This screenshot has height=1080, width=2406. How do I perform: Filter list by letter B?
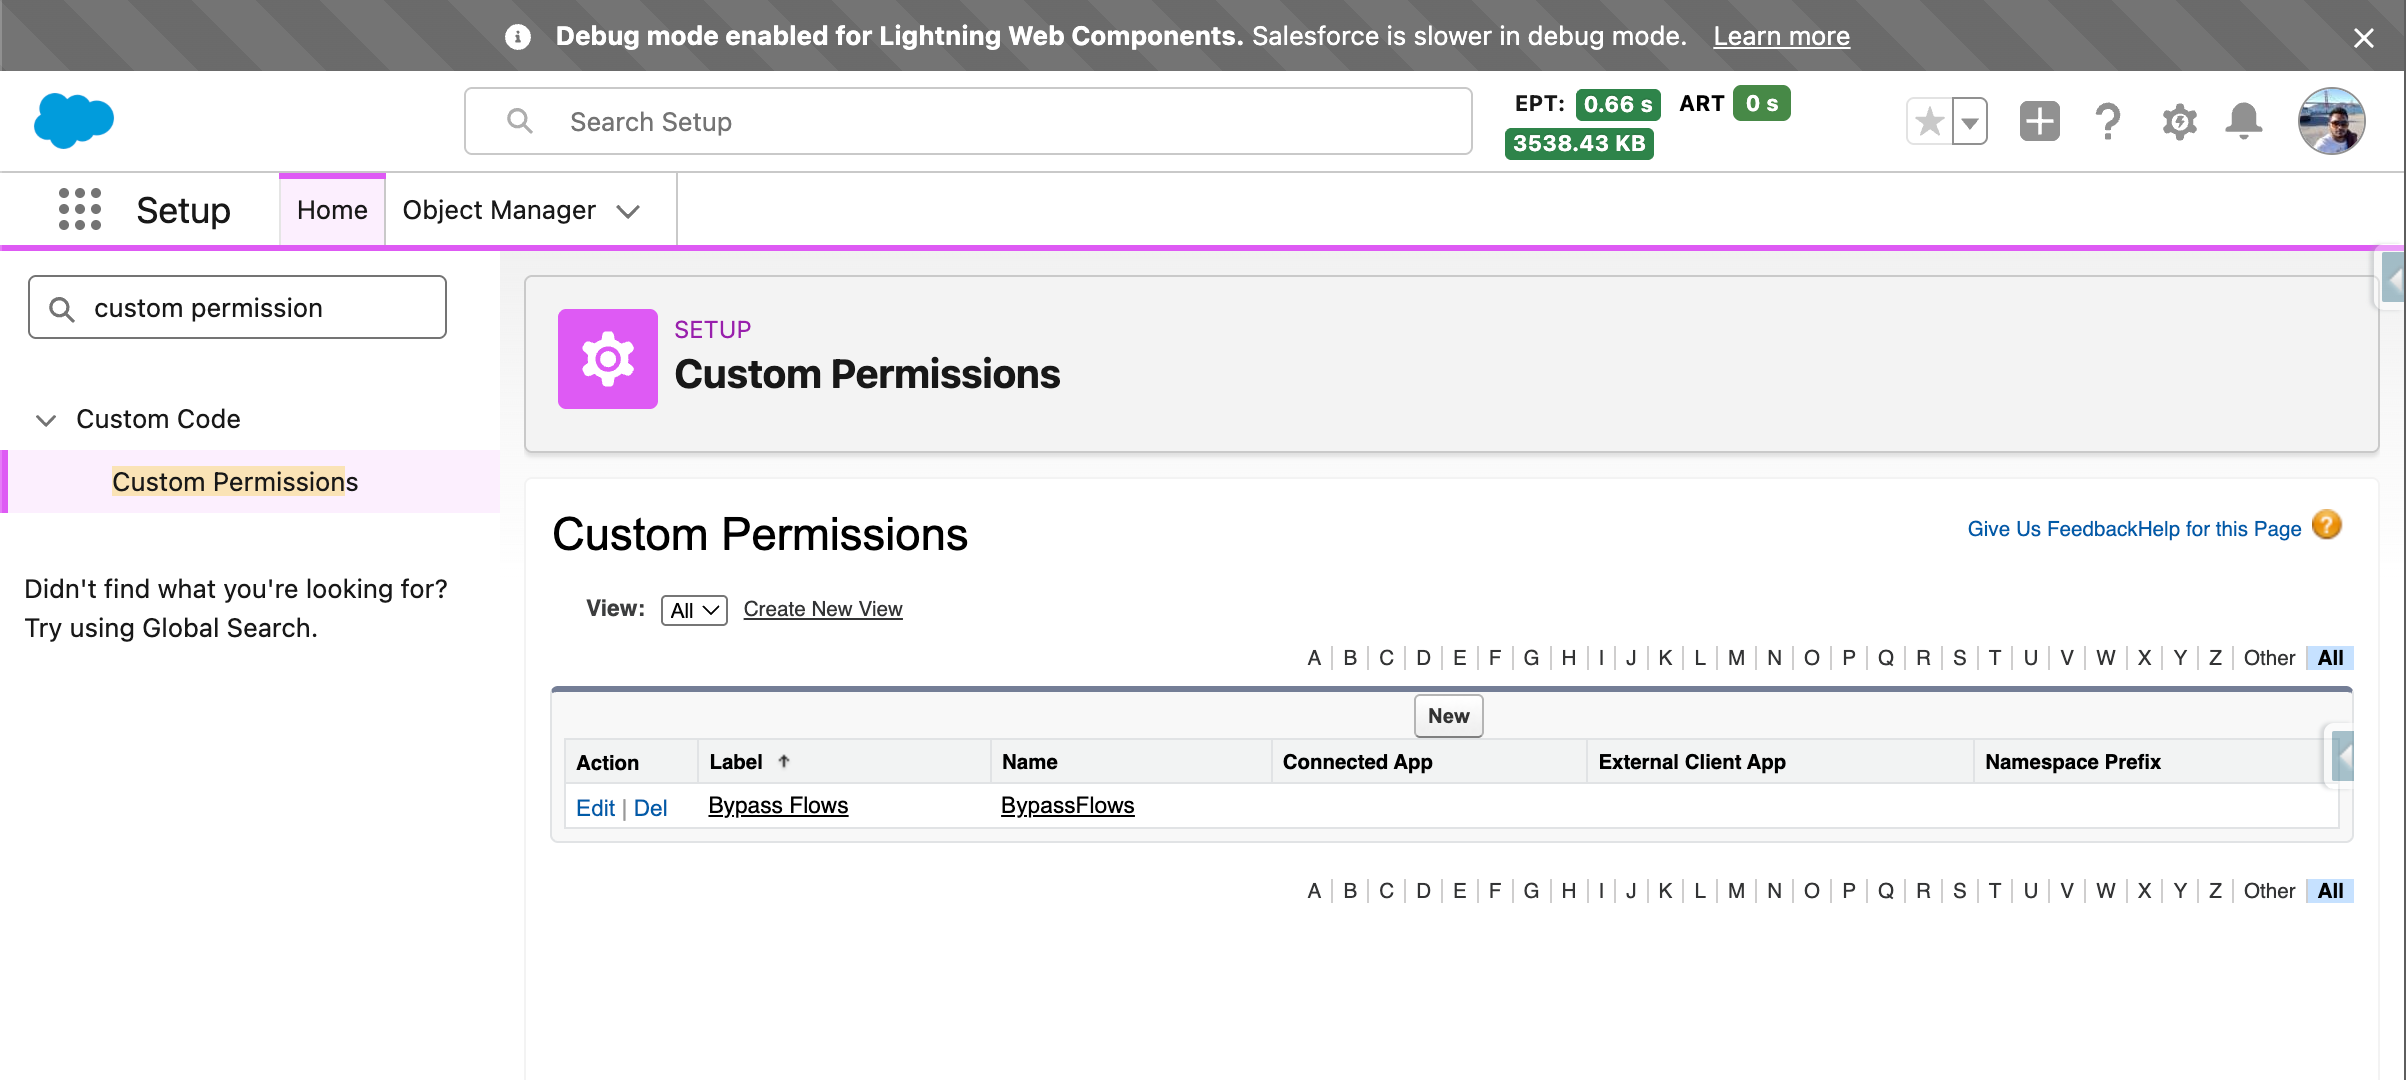1349,657
